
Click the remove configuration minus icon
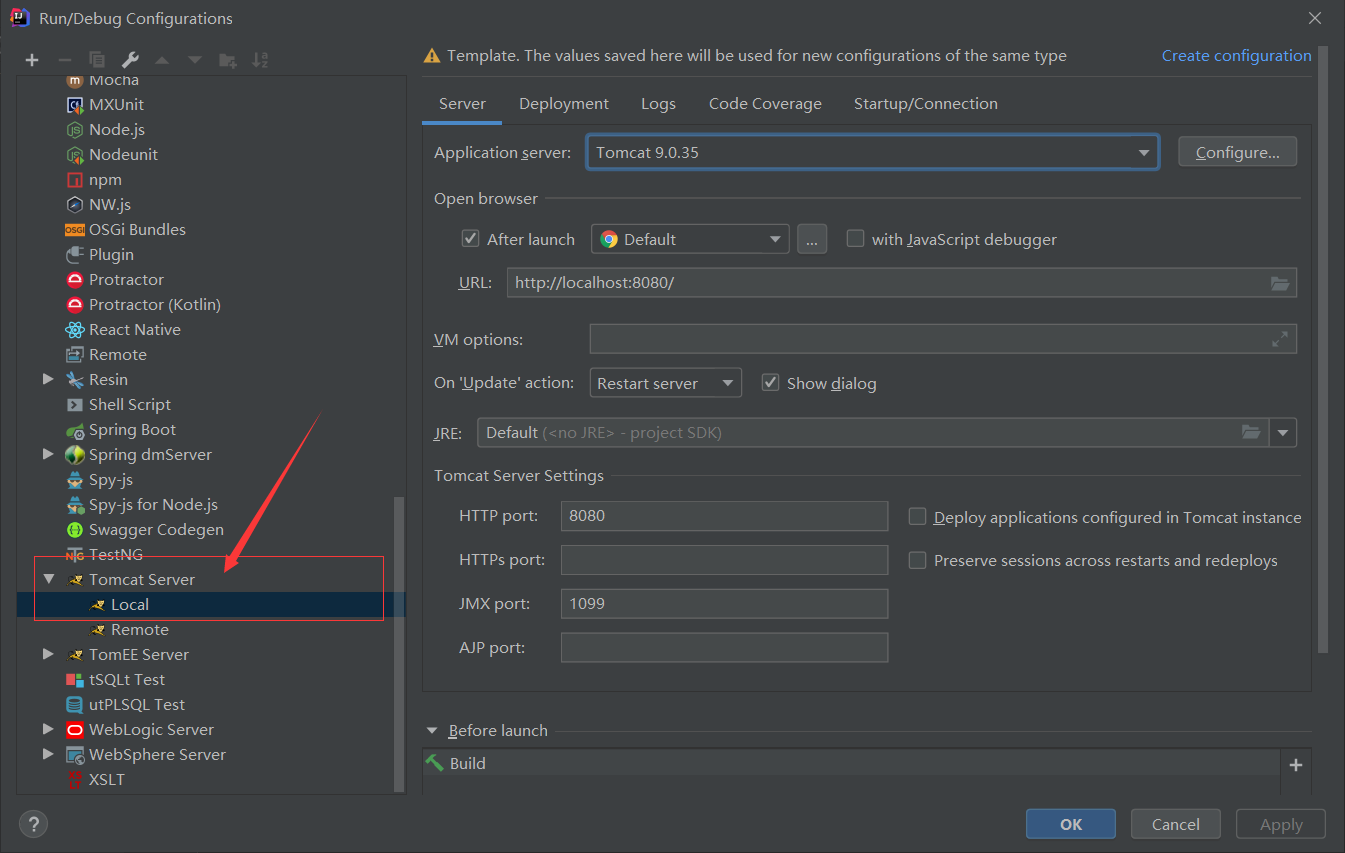tap(64, 60)
